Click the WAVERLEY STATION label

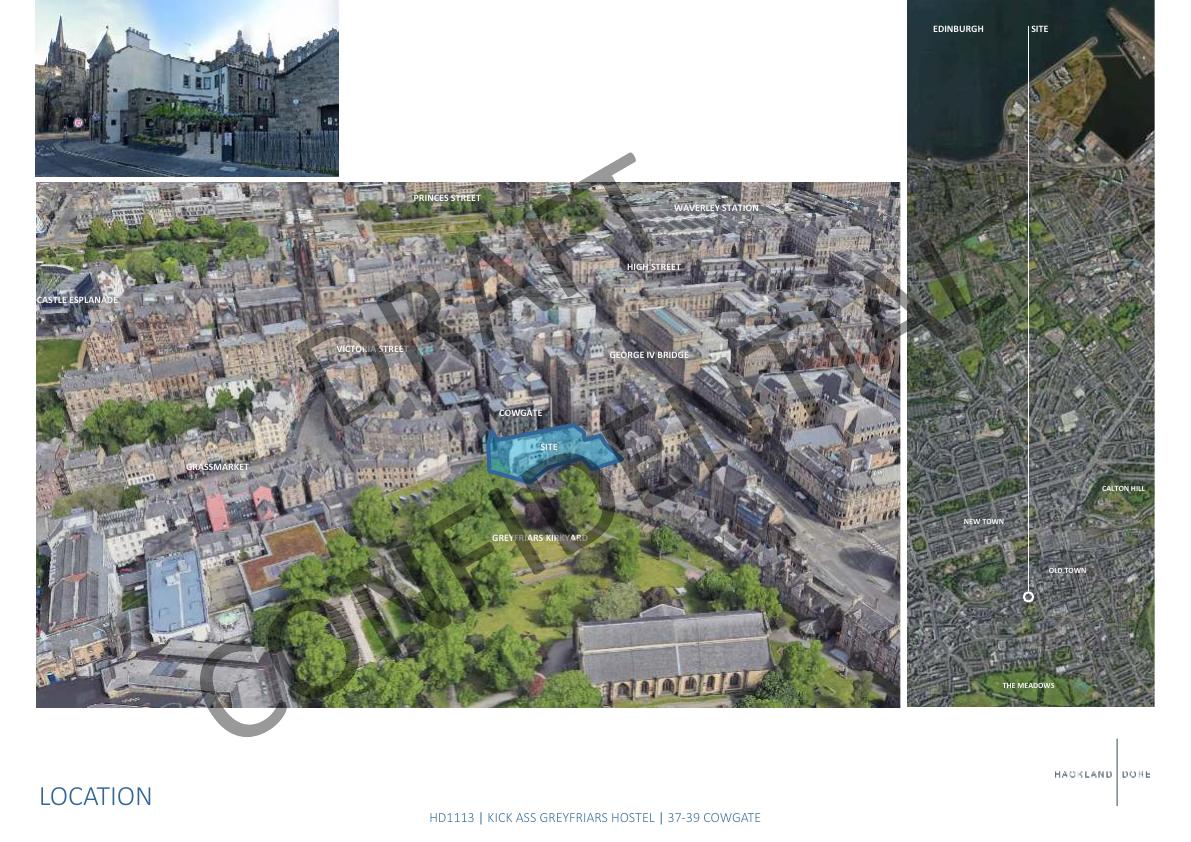(x=716, y=208)
